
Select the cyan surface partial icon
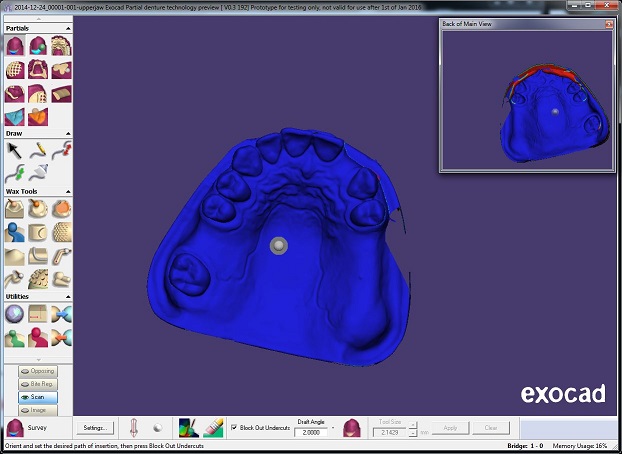pyautogui.click(x=15, y=117)
